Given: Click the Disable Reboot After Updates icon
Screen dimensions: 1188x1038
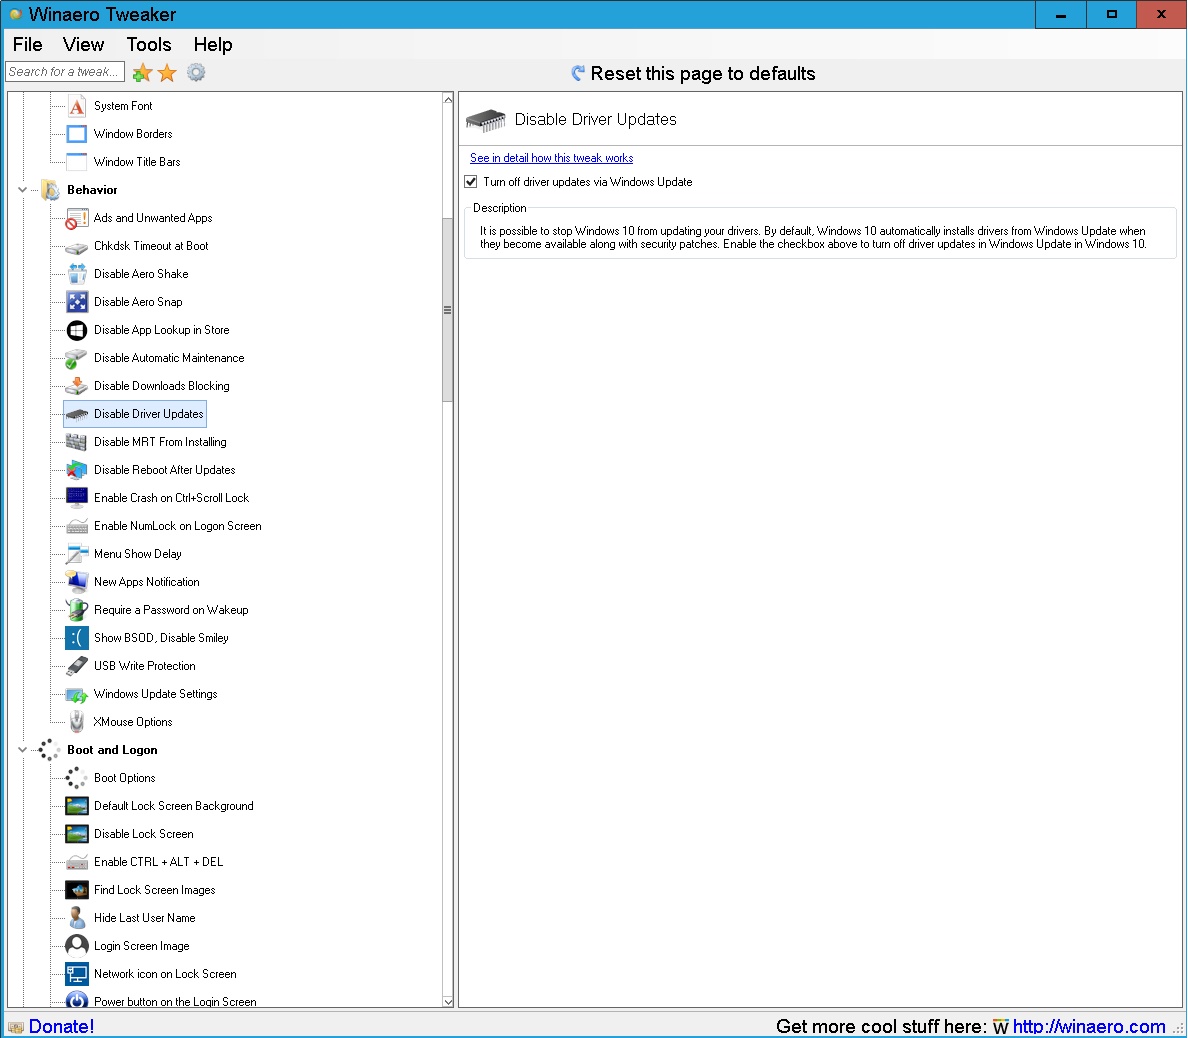Looking at the screenshot, I should [x=77, y=471].
